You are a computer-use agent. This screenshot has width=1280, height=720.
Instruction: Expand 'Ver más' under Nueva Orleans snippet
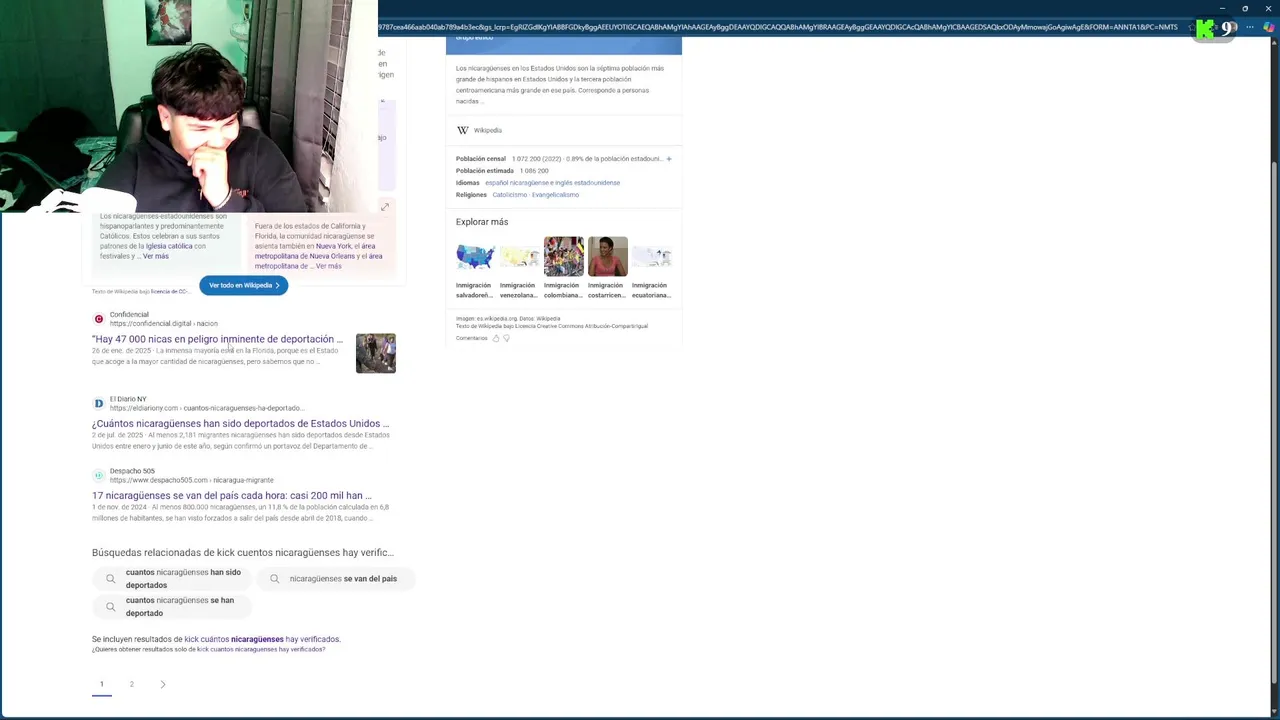pyautogui.click(x=329, y=266)
